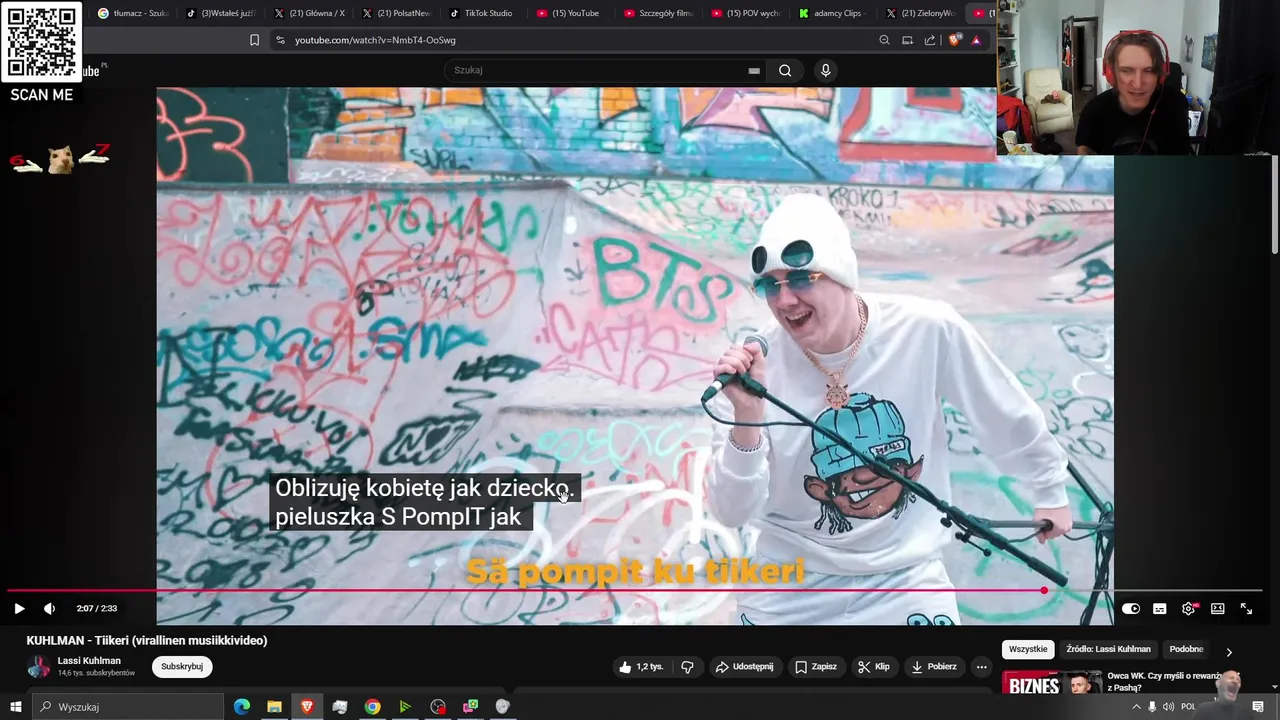The image size is (1280, 720).
Task: Open the Windows Start menu
Action: 15,707
